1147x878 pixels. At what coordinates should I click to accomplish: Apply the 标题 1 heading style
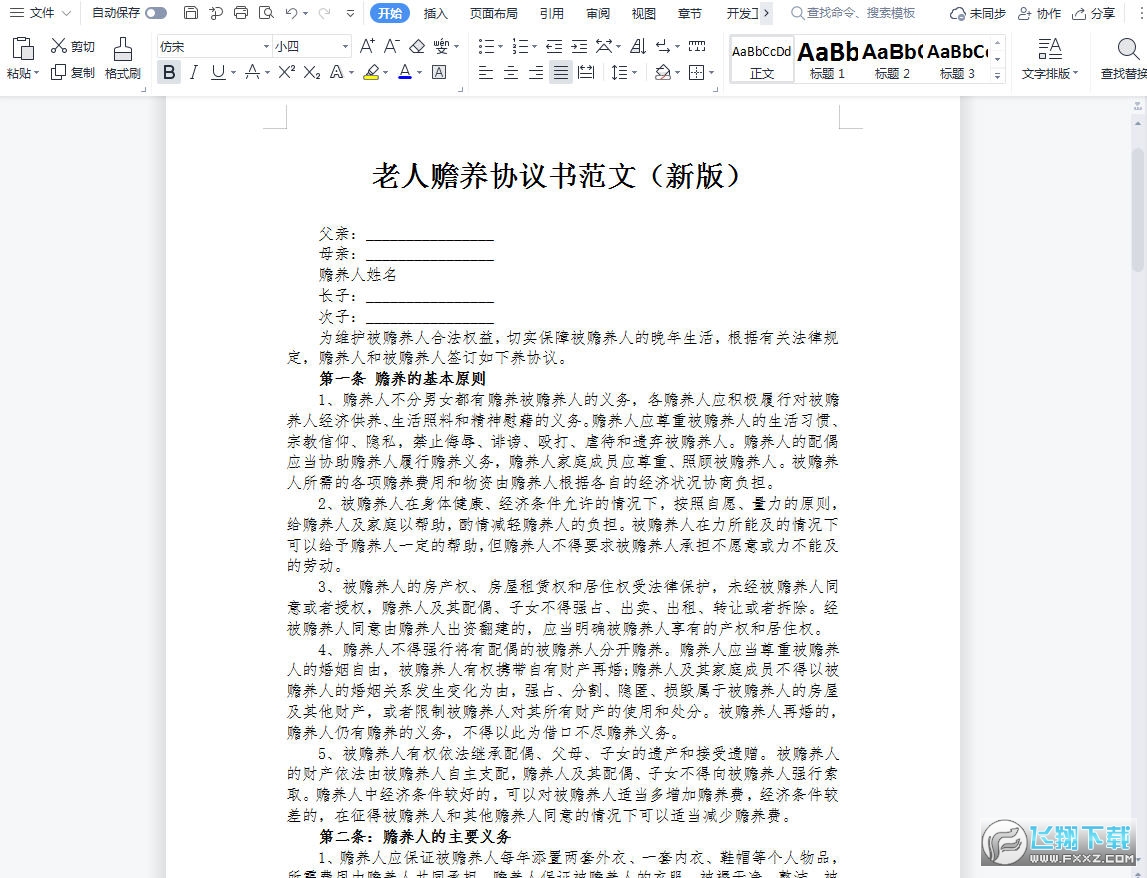click(827, 59)
